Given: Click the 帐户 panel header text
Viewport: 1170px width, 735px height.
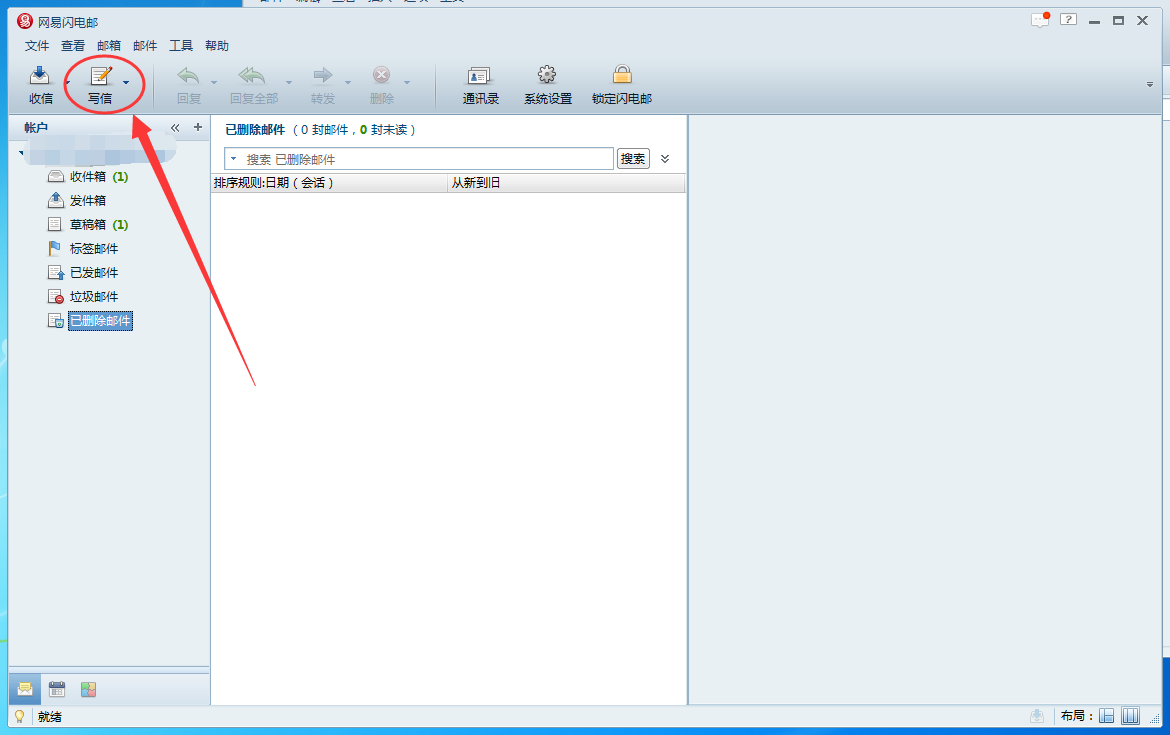Looking at the screenshot, I should [36, 128].
